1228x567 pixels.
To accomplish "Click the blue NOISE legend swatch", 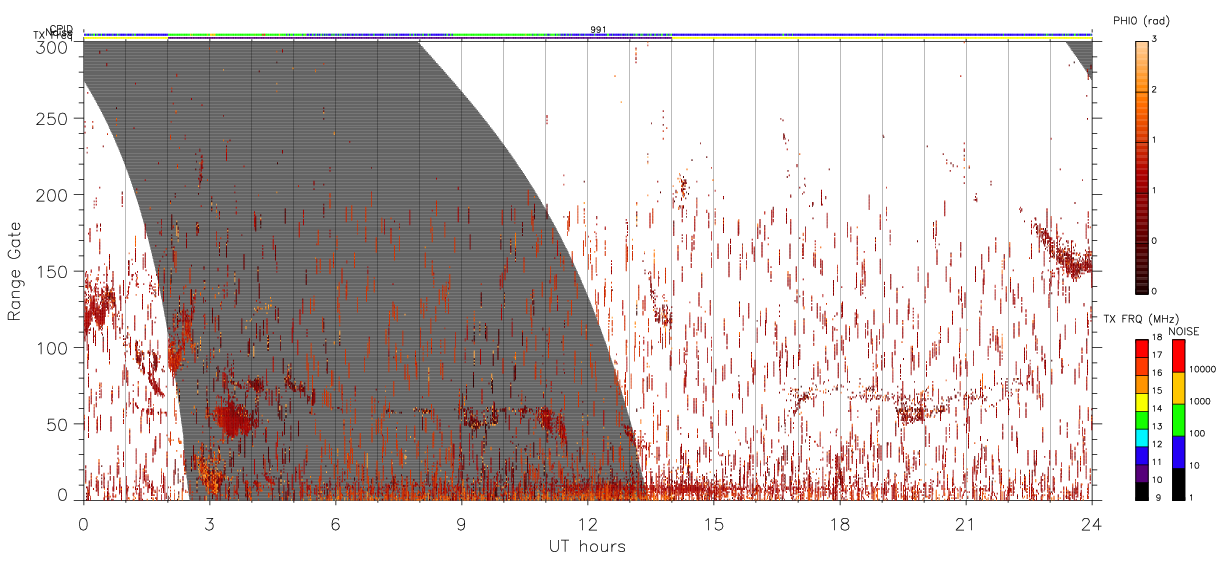I will click(x=1178, y=452).
